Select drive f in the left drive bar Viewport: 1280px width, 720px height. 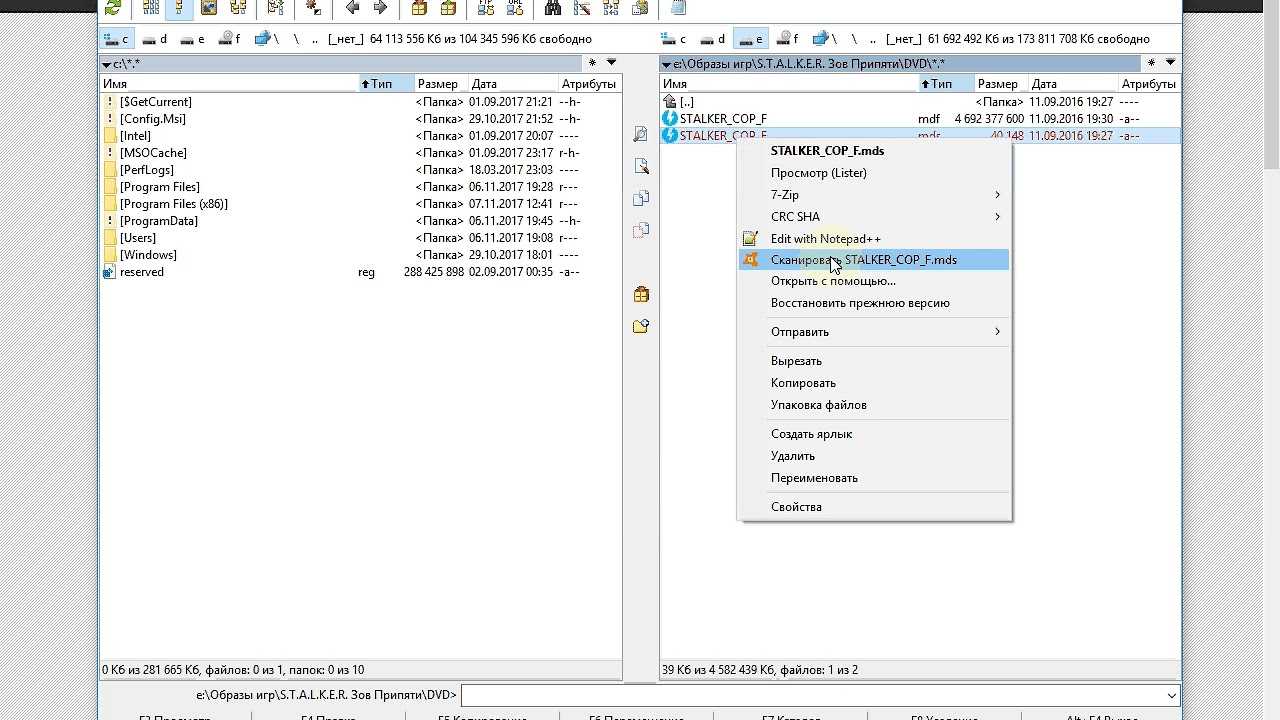(229, 39)
